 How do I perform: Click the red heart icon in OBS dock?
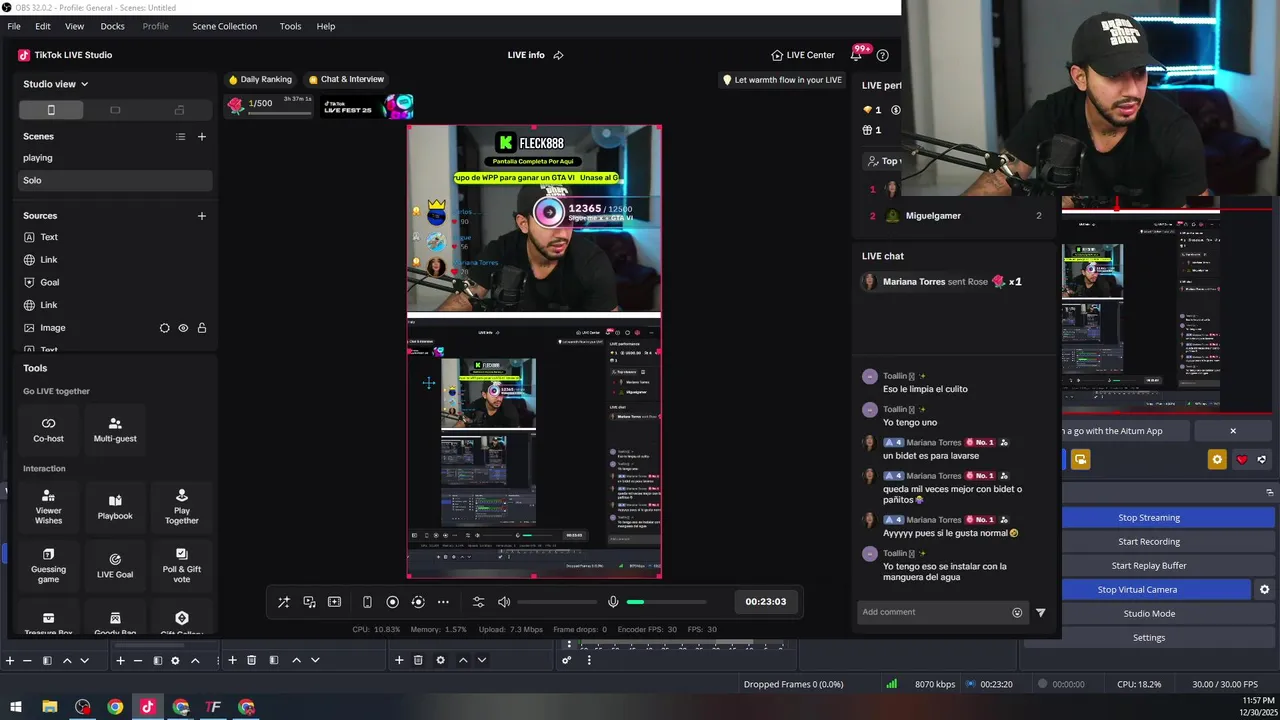pyautogui.click(x=1242, y=459)
